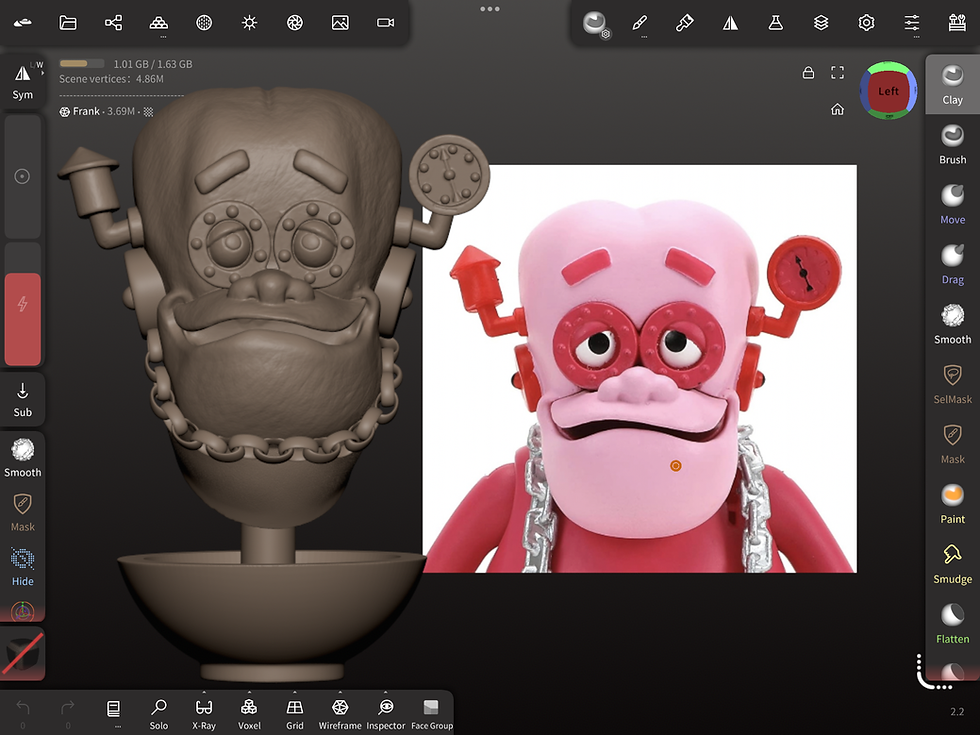980x735 pixels.
Task: Expand the top three-dots menu
Action: point(490,9)
